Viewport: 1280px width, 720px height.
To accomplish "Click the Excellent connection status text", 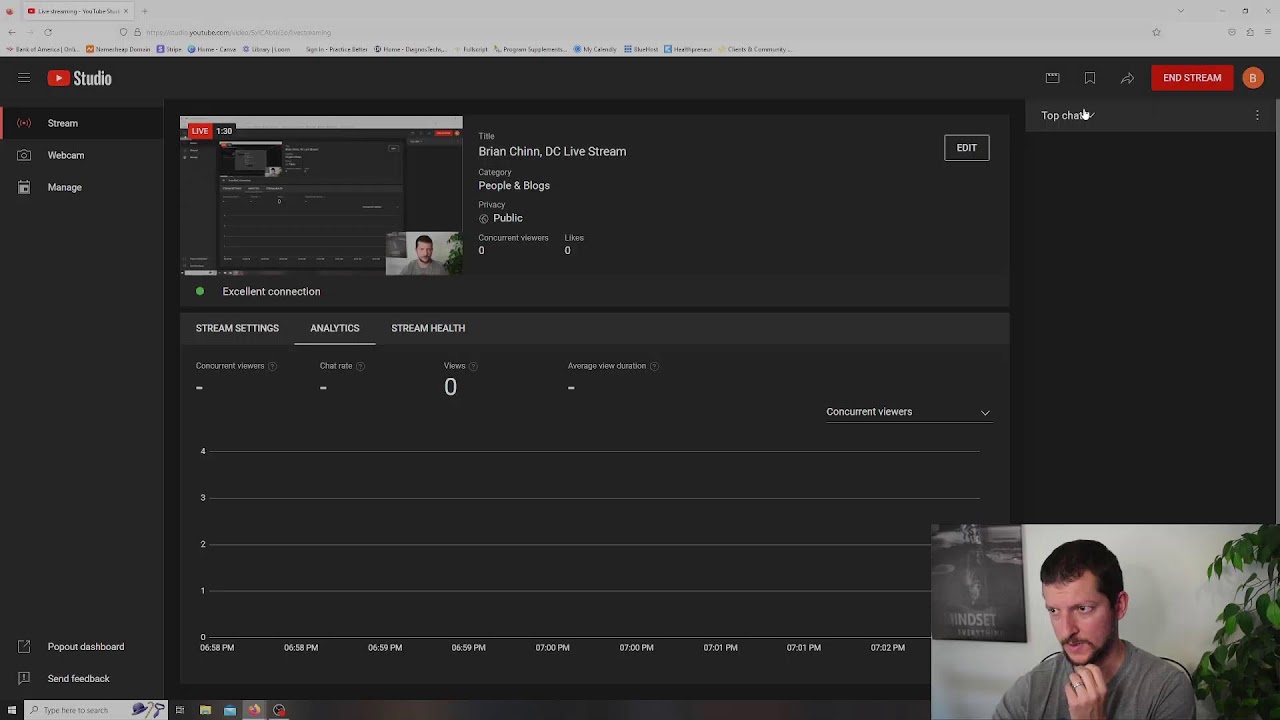I will (271, 292).
